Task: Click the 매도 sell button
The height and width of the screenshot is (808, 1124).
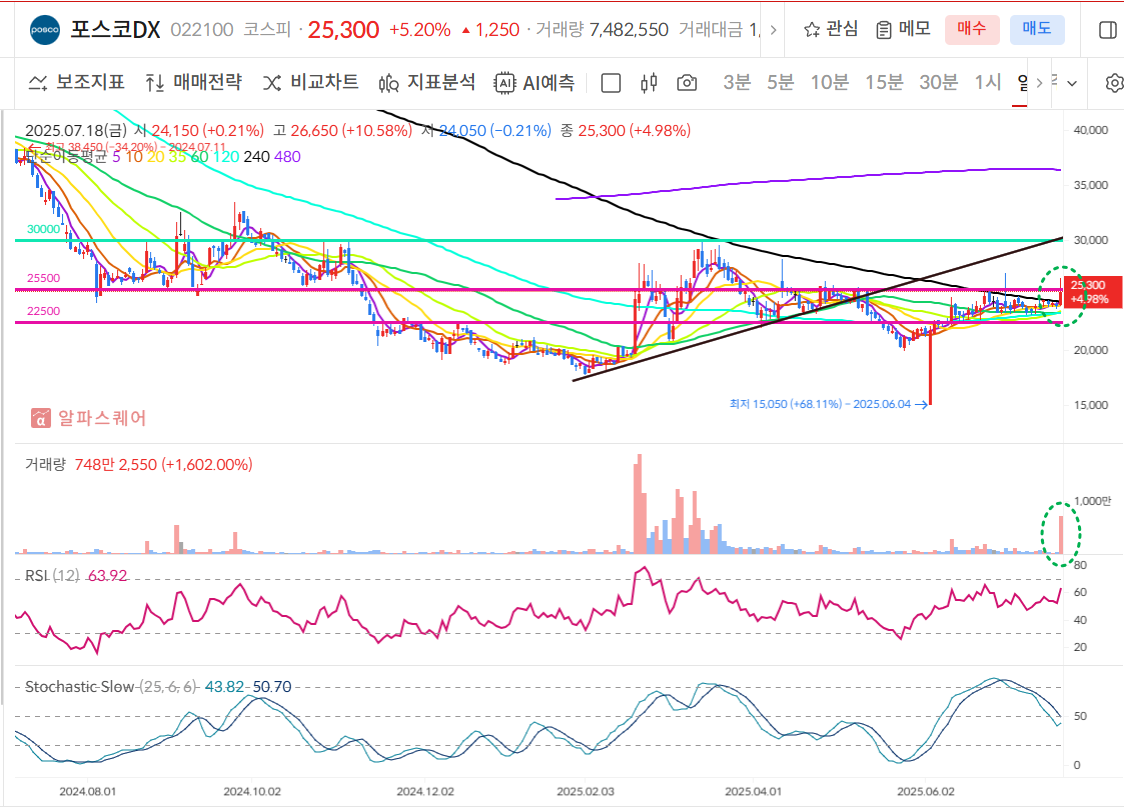Action: coord(1037,29)
